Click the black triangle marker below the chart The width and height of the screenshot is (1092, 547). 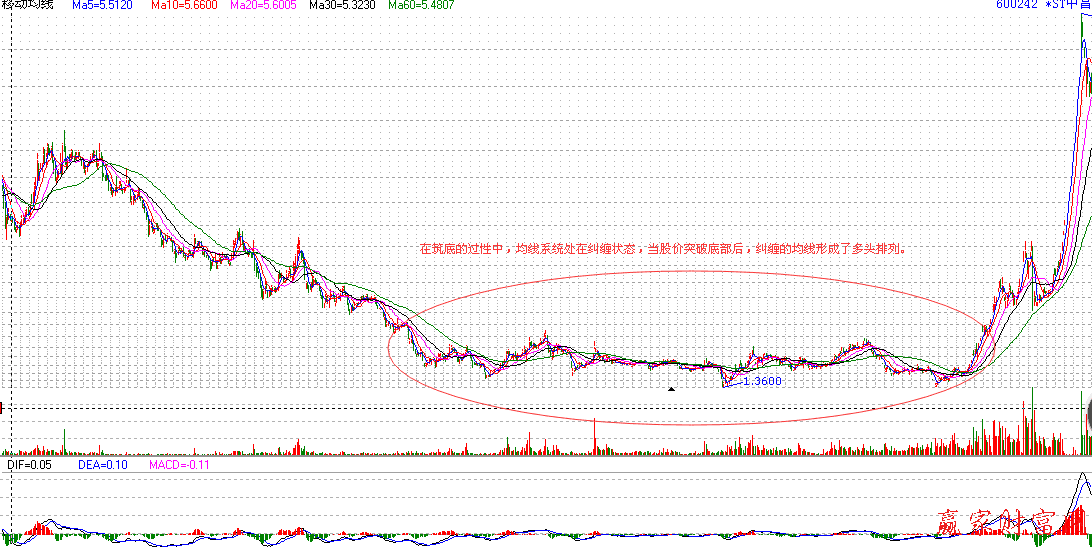click(x=672, y=388)
